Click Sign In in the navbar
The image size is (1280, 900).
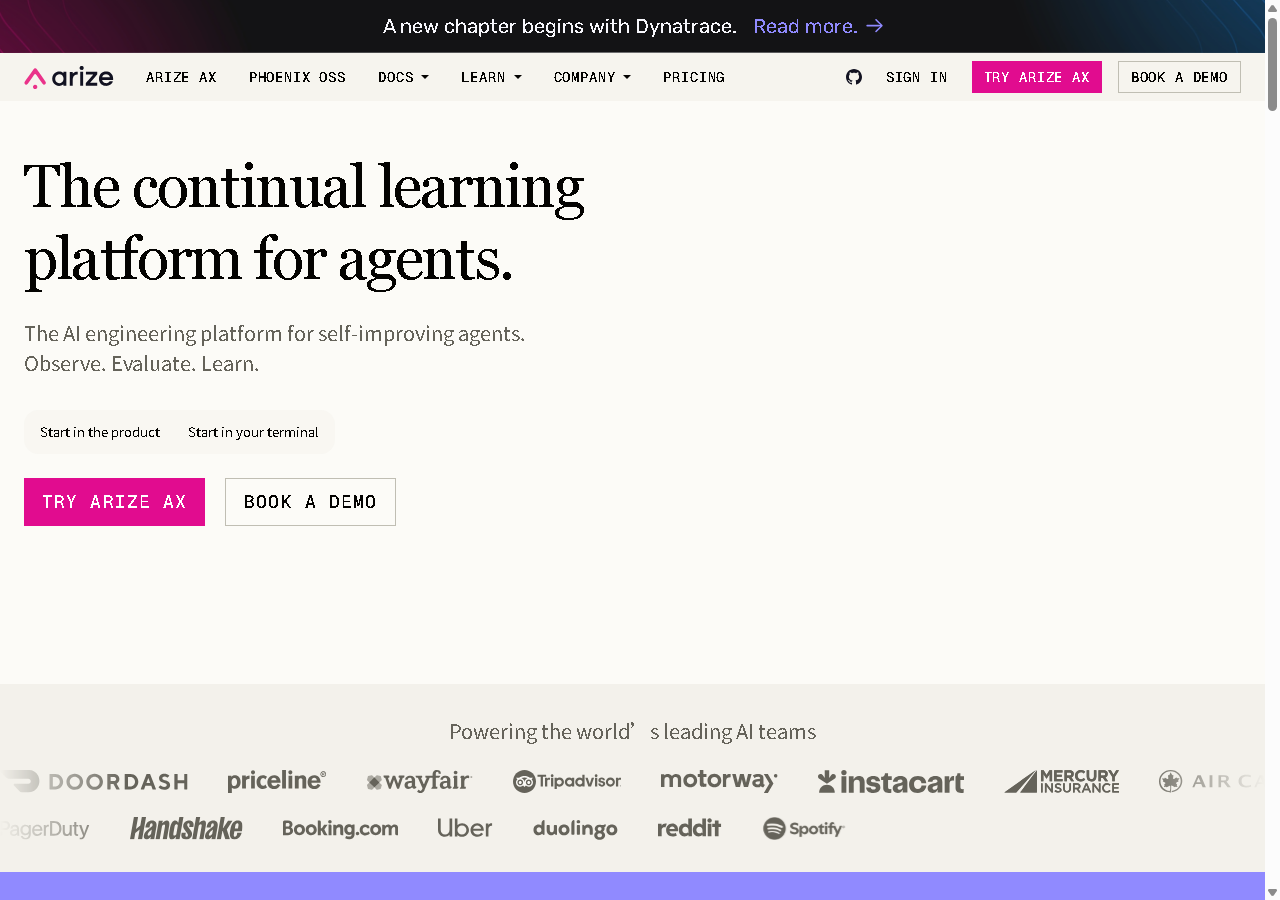[x=916, y=77]
